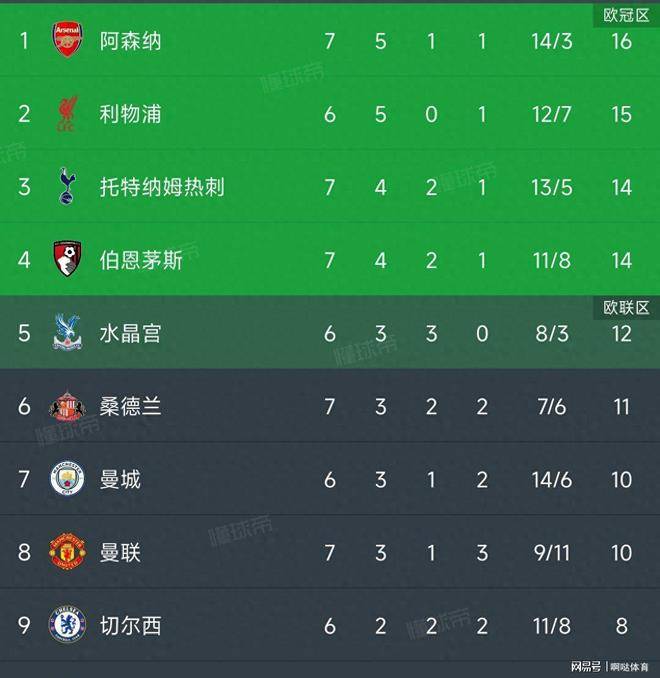Click the Arsenal club crest icon
This screenshot has height=678, width=660.
(68, 41)
